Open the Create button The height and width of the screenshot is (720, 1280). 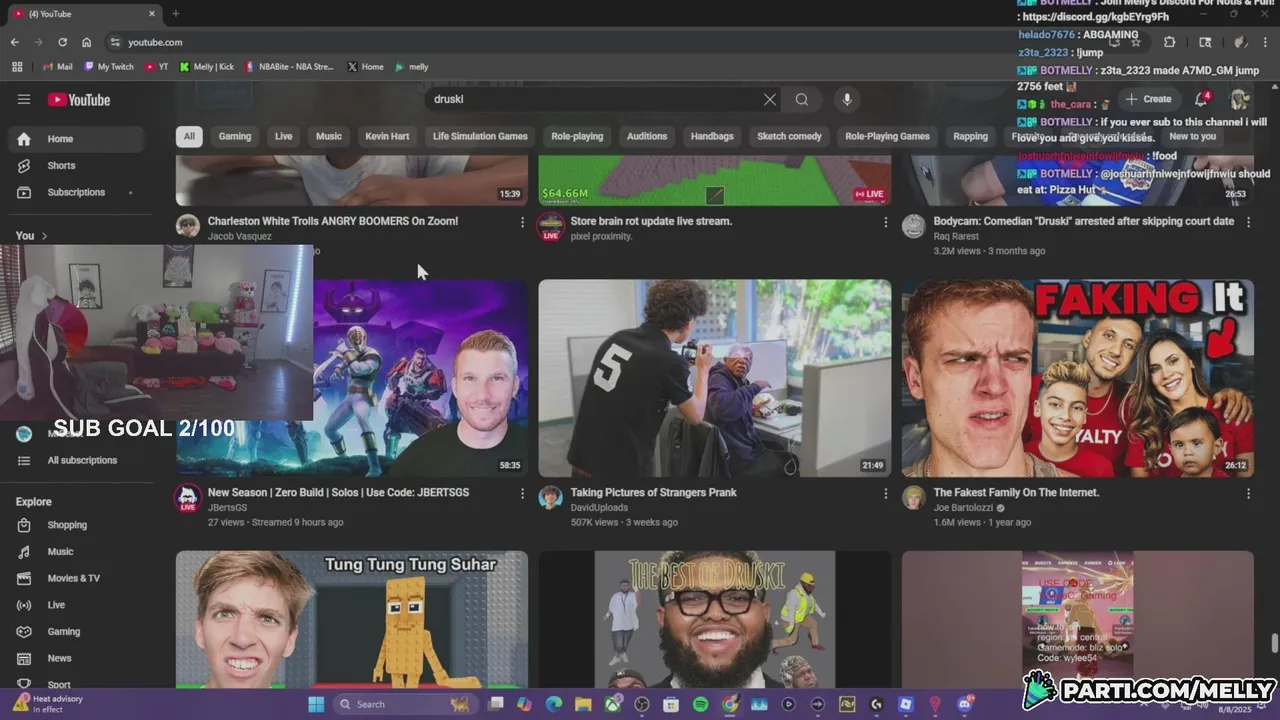pyautogui.click(x=1148, y=99)
